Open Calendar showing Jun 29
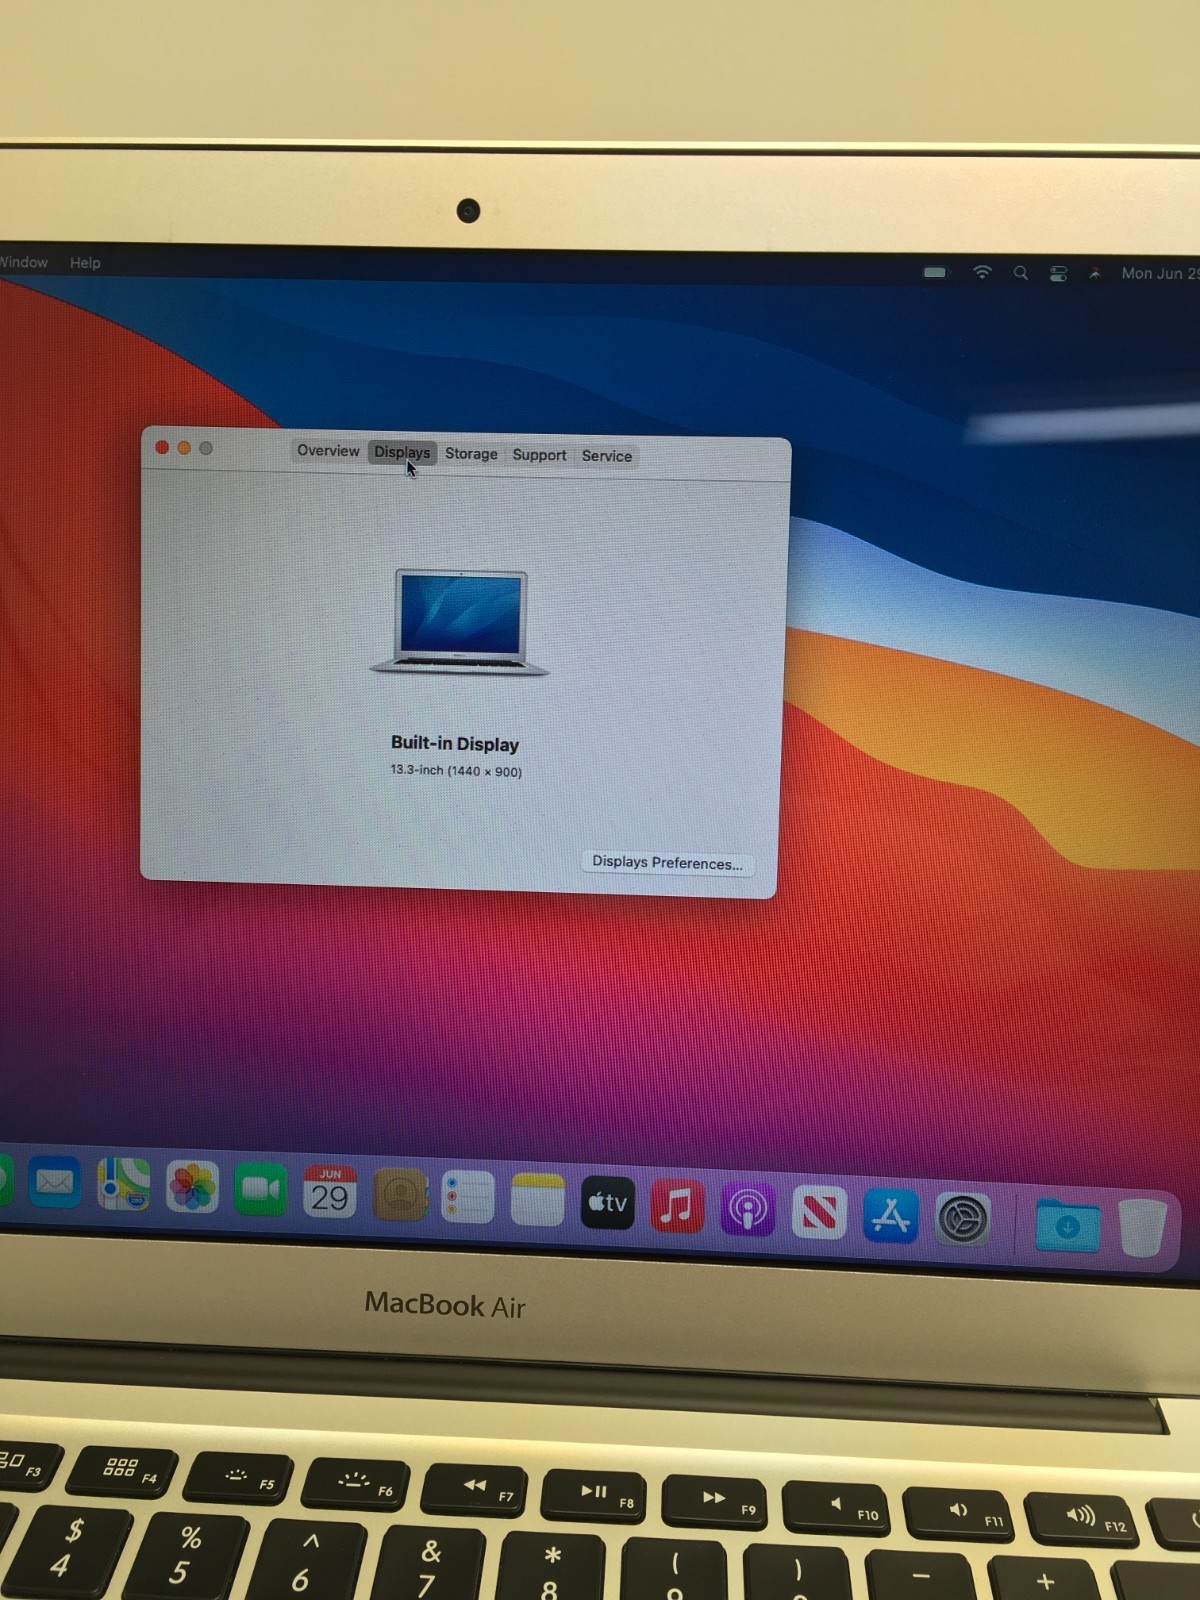The image size is (1200, 1600). point(330,1191)
